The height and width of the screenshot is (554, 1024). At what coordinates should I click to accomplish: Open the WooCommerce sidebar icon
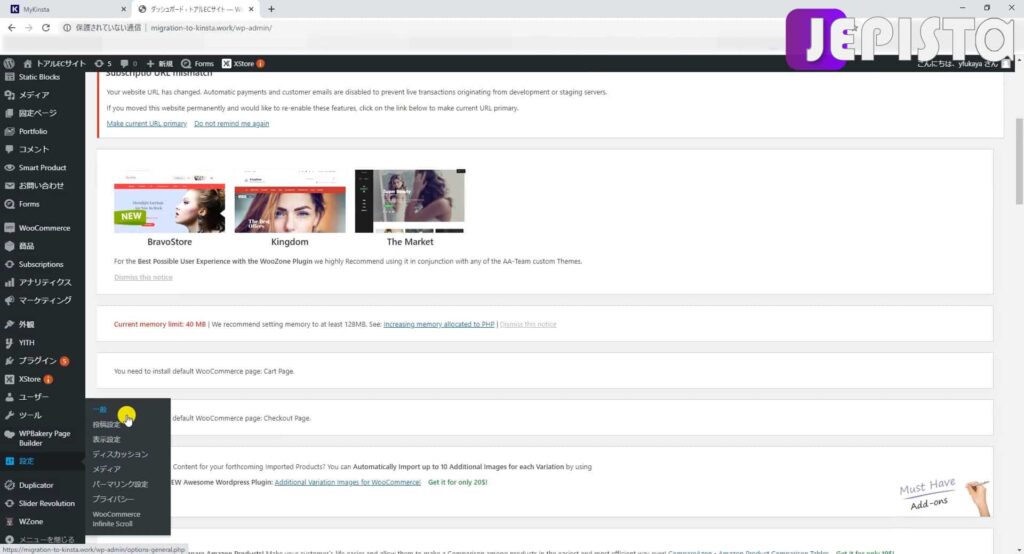[x=9, y=228]
